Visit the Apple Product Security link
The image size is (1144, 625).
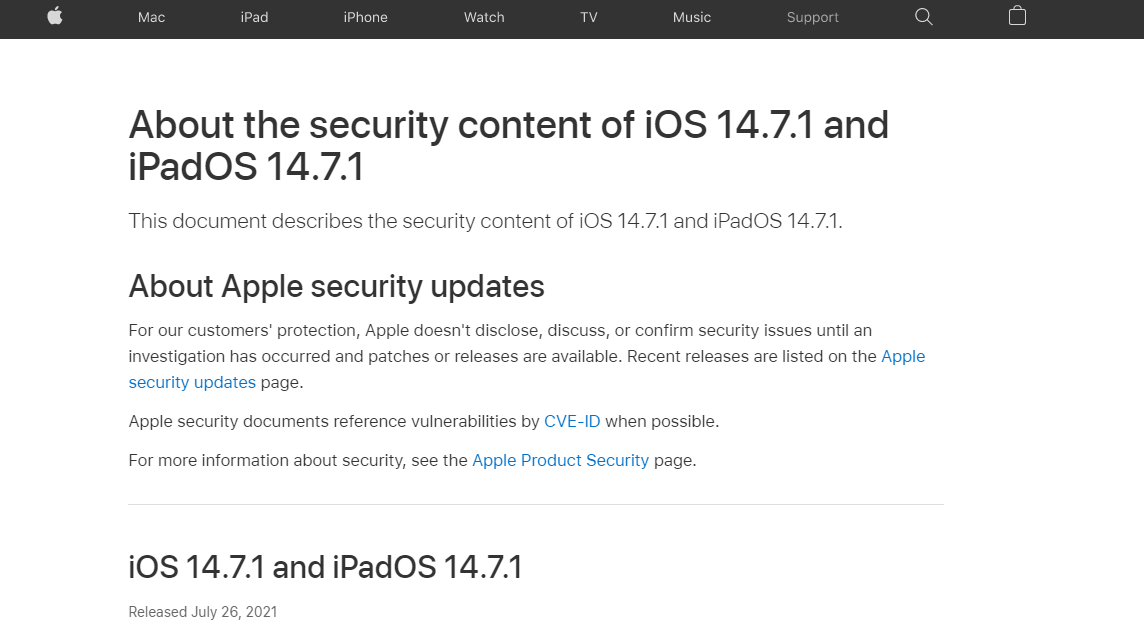click(560, 461)
